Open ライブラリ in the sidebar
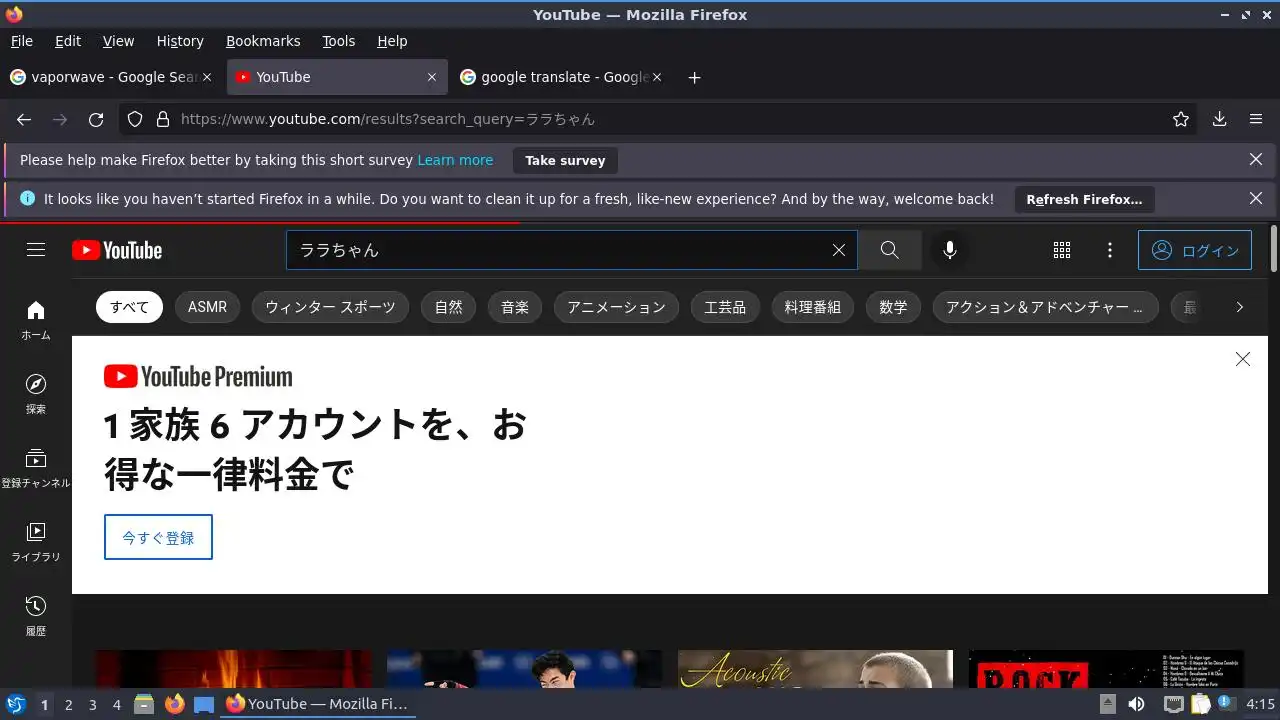The image size is (1280, 720). pos(36,542)
